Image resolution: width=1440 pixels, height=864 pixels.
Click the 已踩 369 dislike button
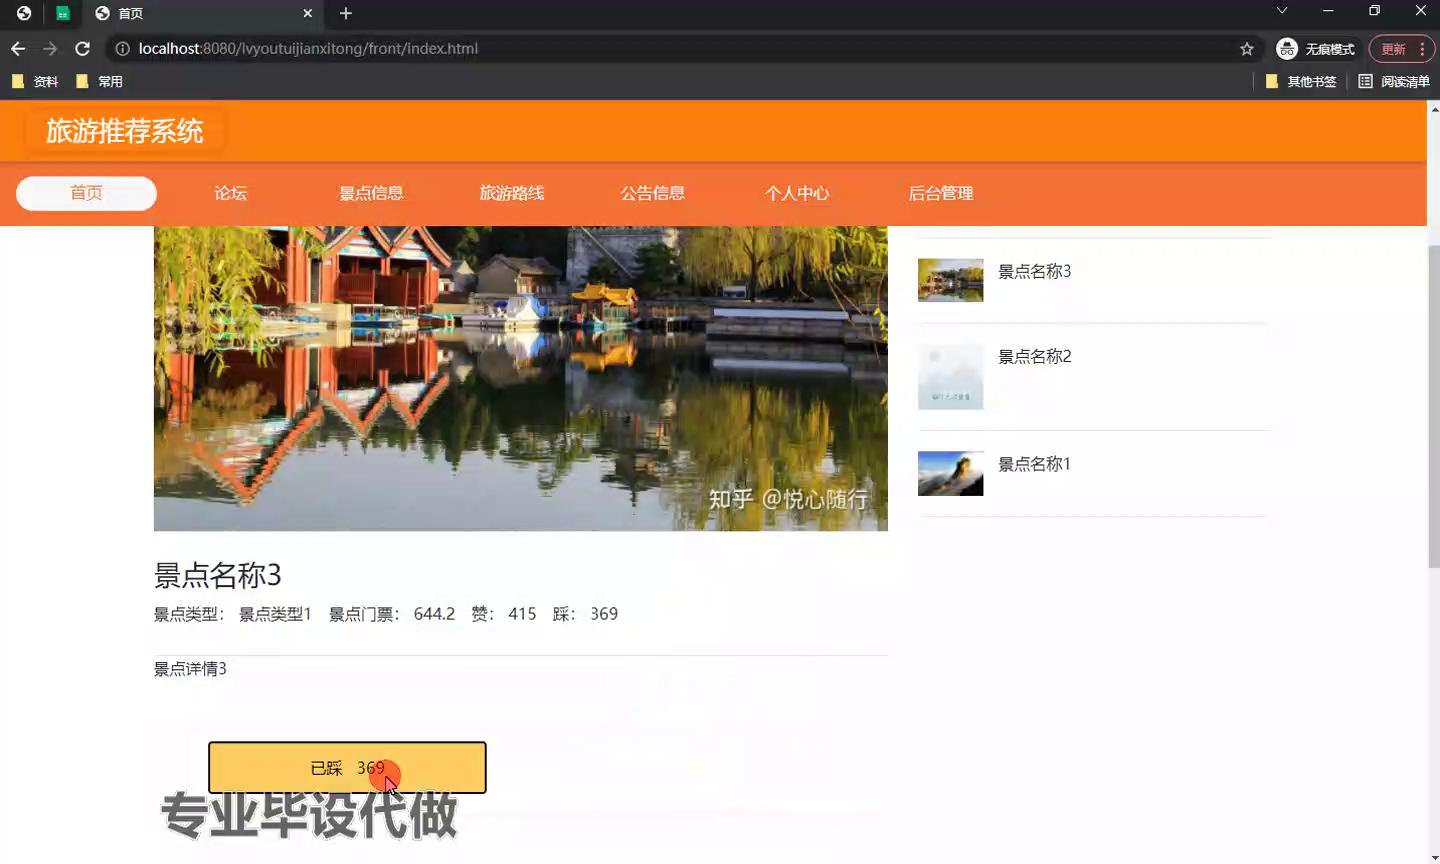tap(347, 767)
